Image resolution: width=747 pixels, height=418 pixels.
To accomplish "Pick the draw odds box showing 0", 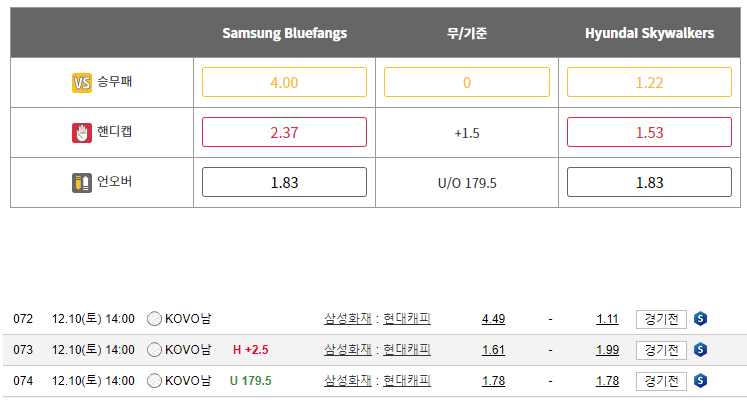I will [x=467, y=82].
